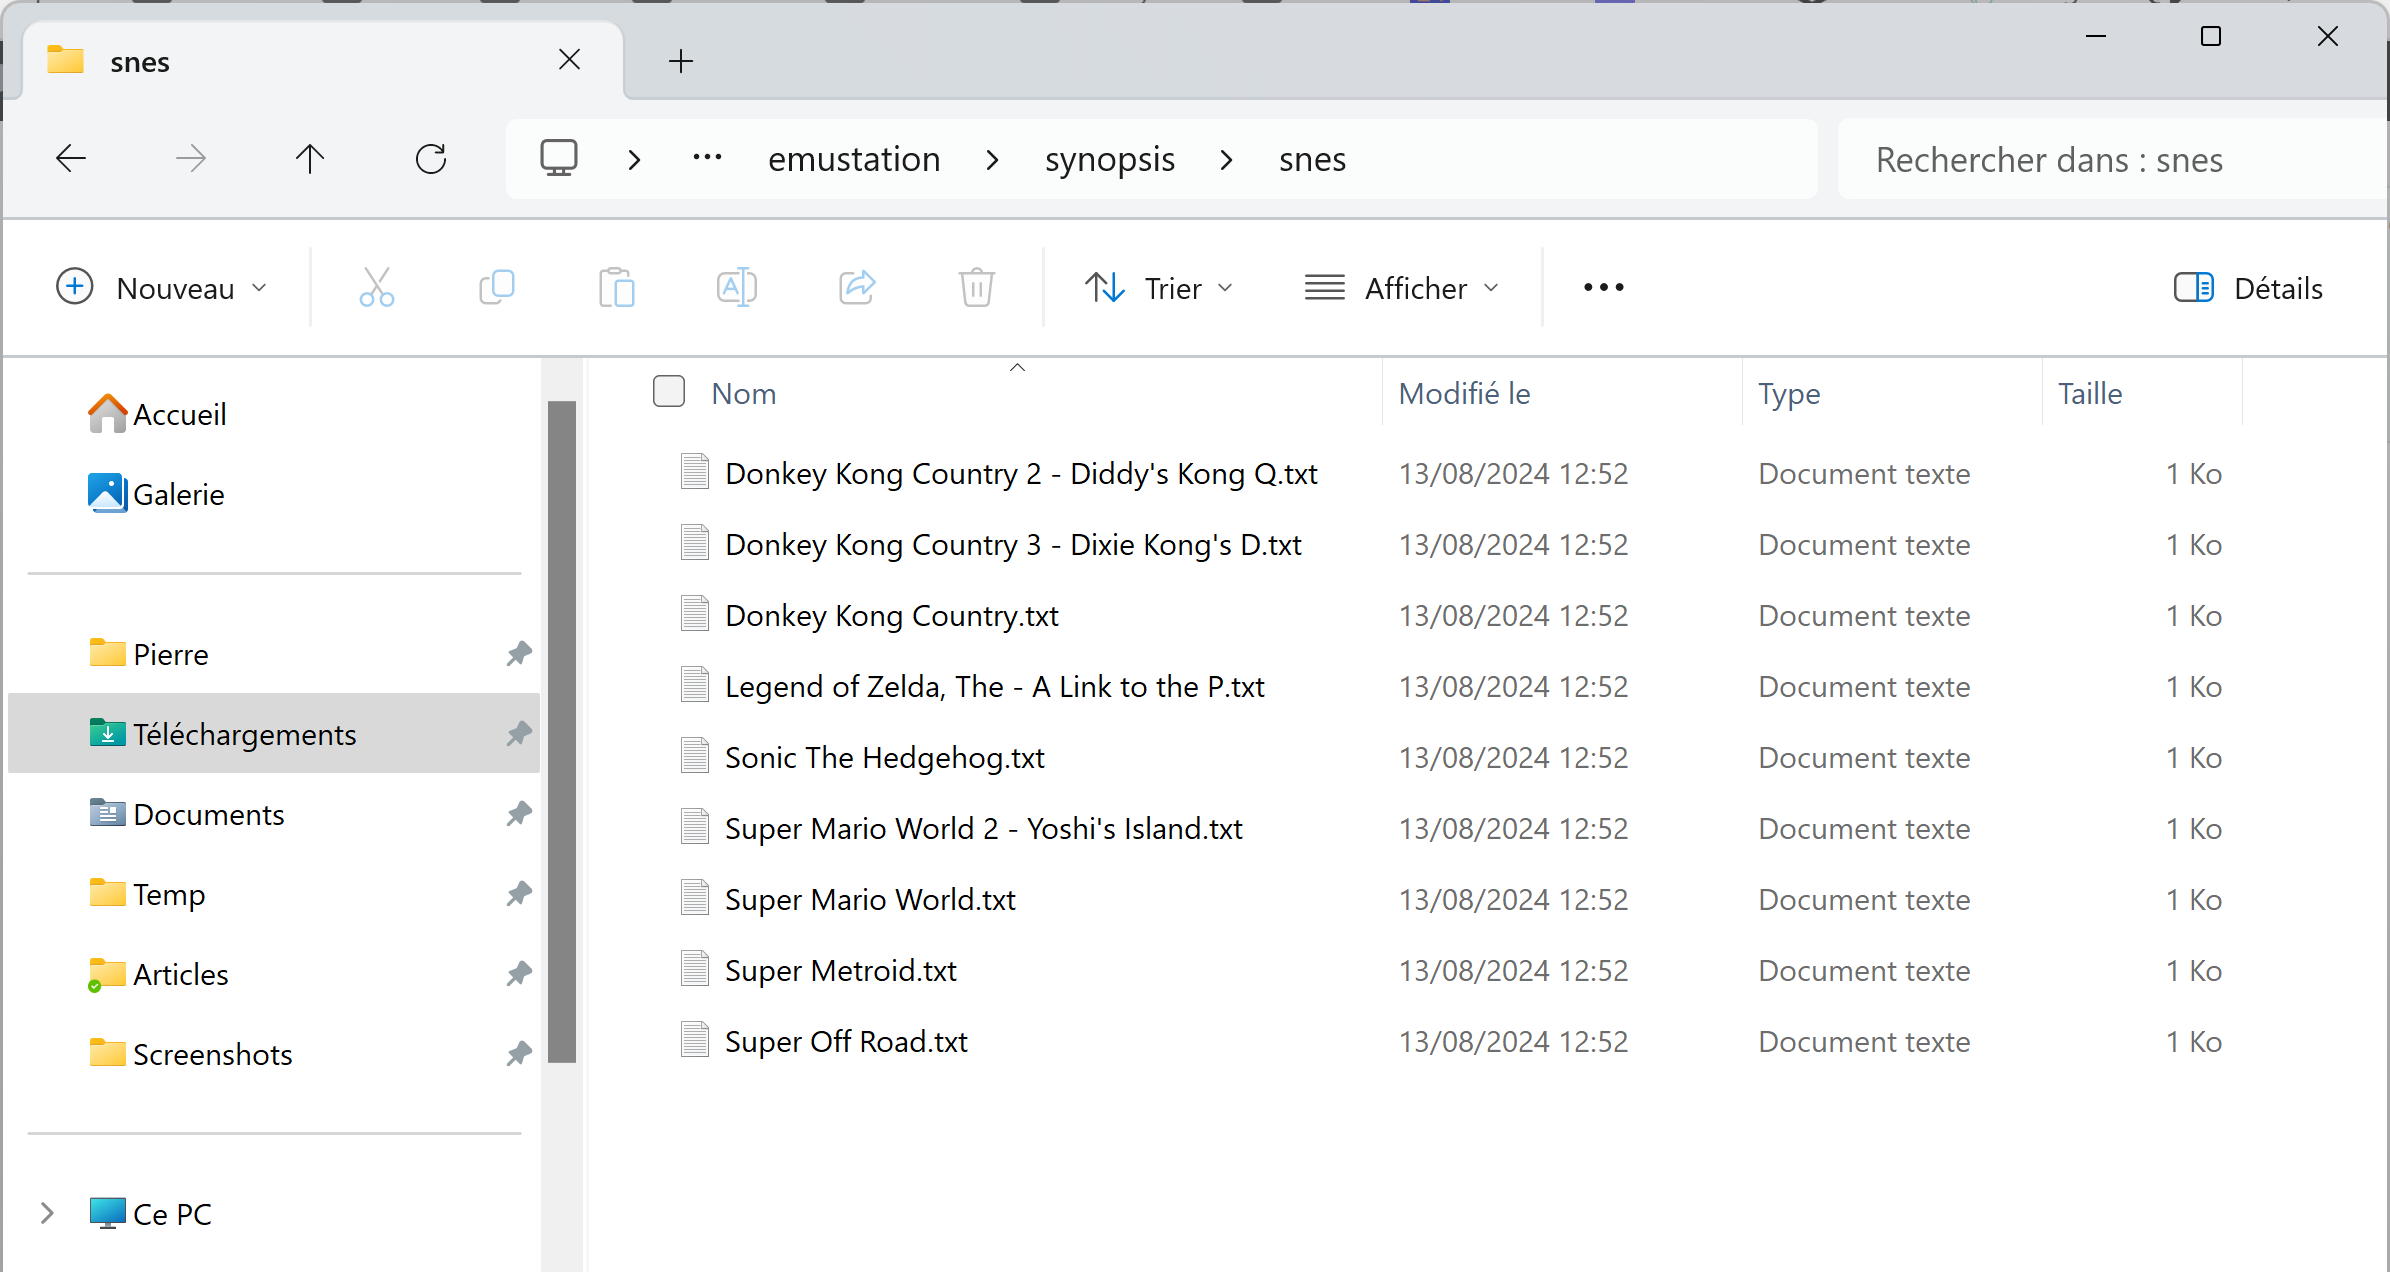Open the Trier sort dropdown
2390x1272 pixels.
pos(1160,288)
